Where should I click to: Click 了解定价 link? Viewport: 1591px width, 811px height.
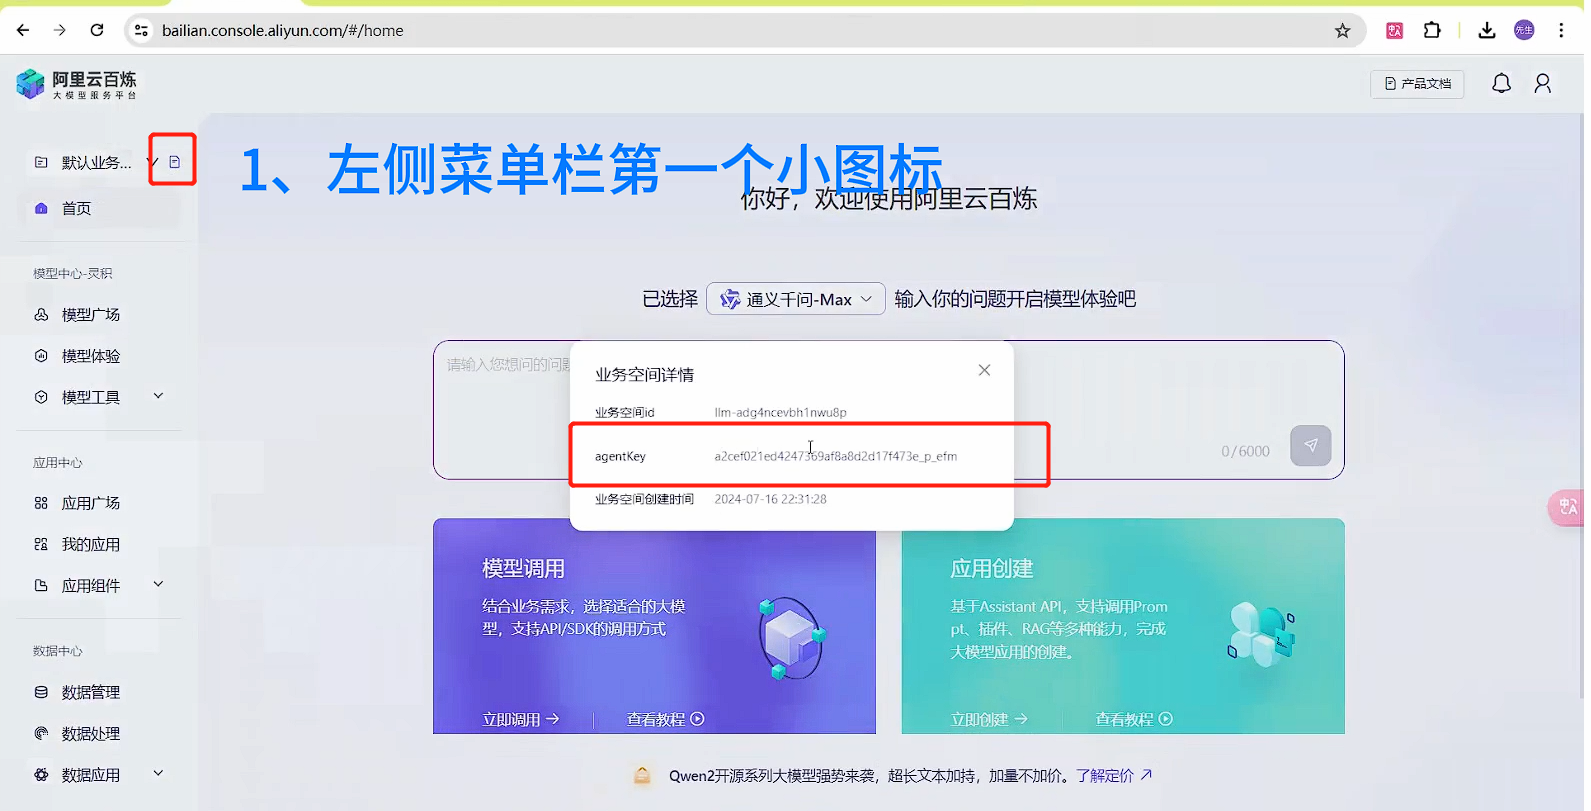[1114, 775]
